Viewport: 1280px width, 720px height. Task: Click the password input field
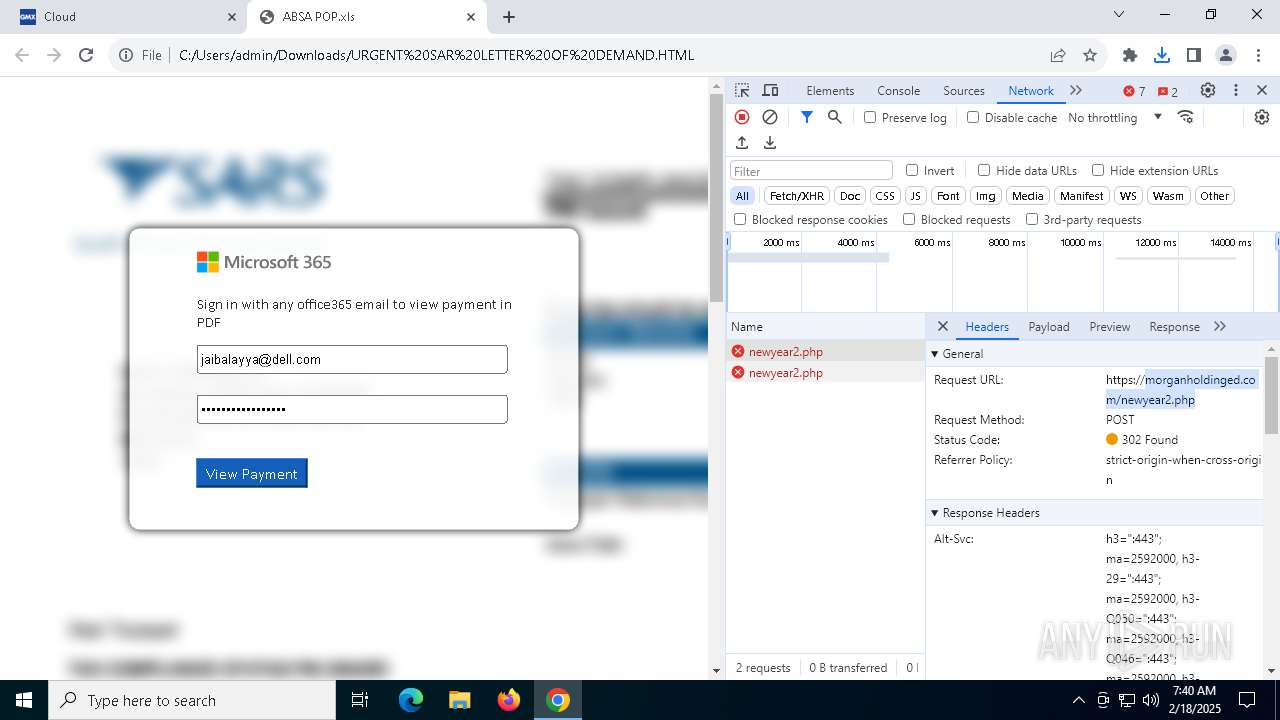[352, 410]
